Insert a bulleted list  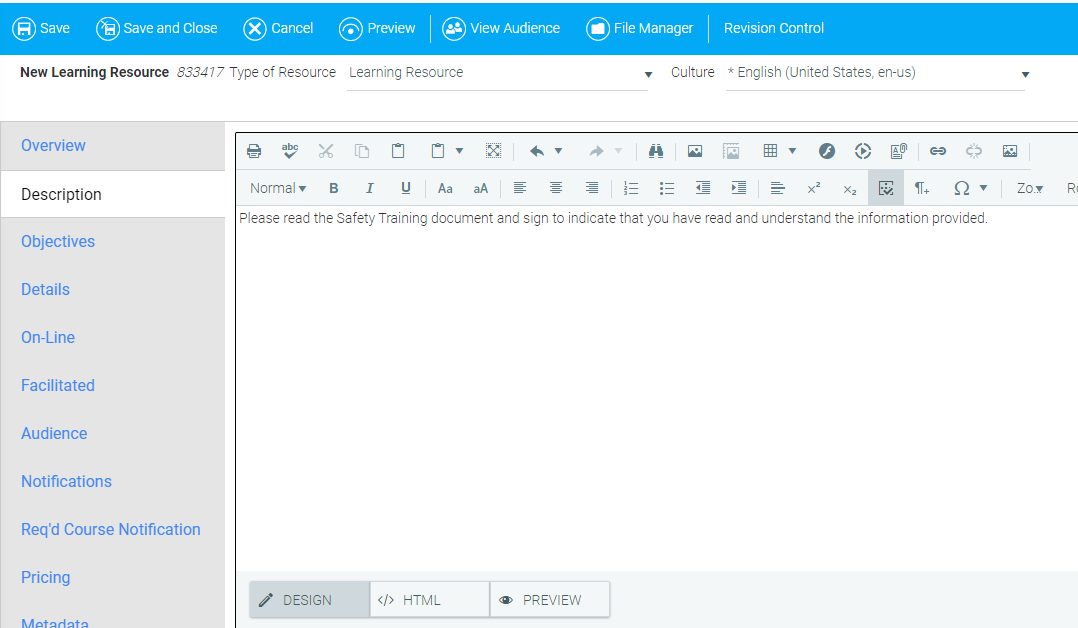tap(667, 188)
